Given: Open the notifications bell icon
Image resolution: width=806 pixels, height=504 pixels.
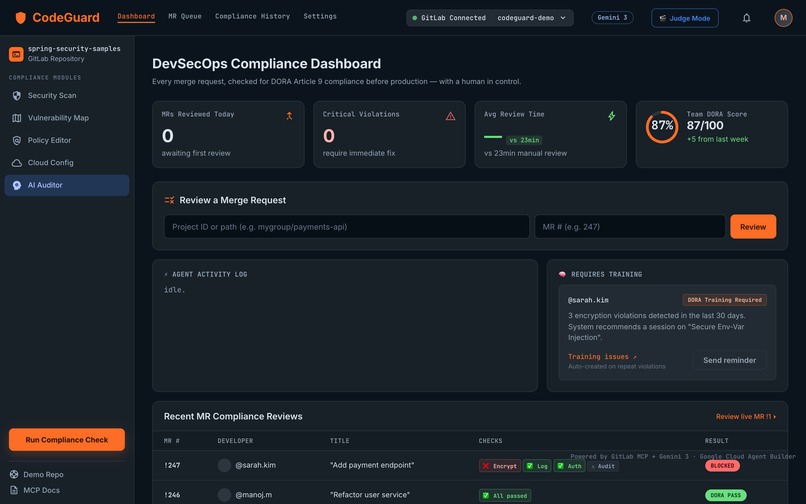Looking at the screenshot, I should pos(746,18).
